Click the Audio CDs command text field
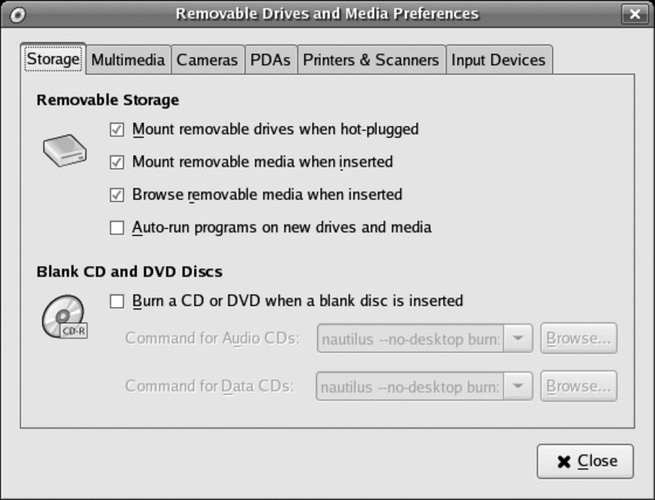Screen dimensions: 655x500 (410, 339)
